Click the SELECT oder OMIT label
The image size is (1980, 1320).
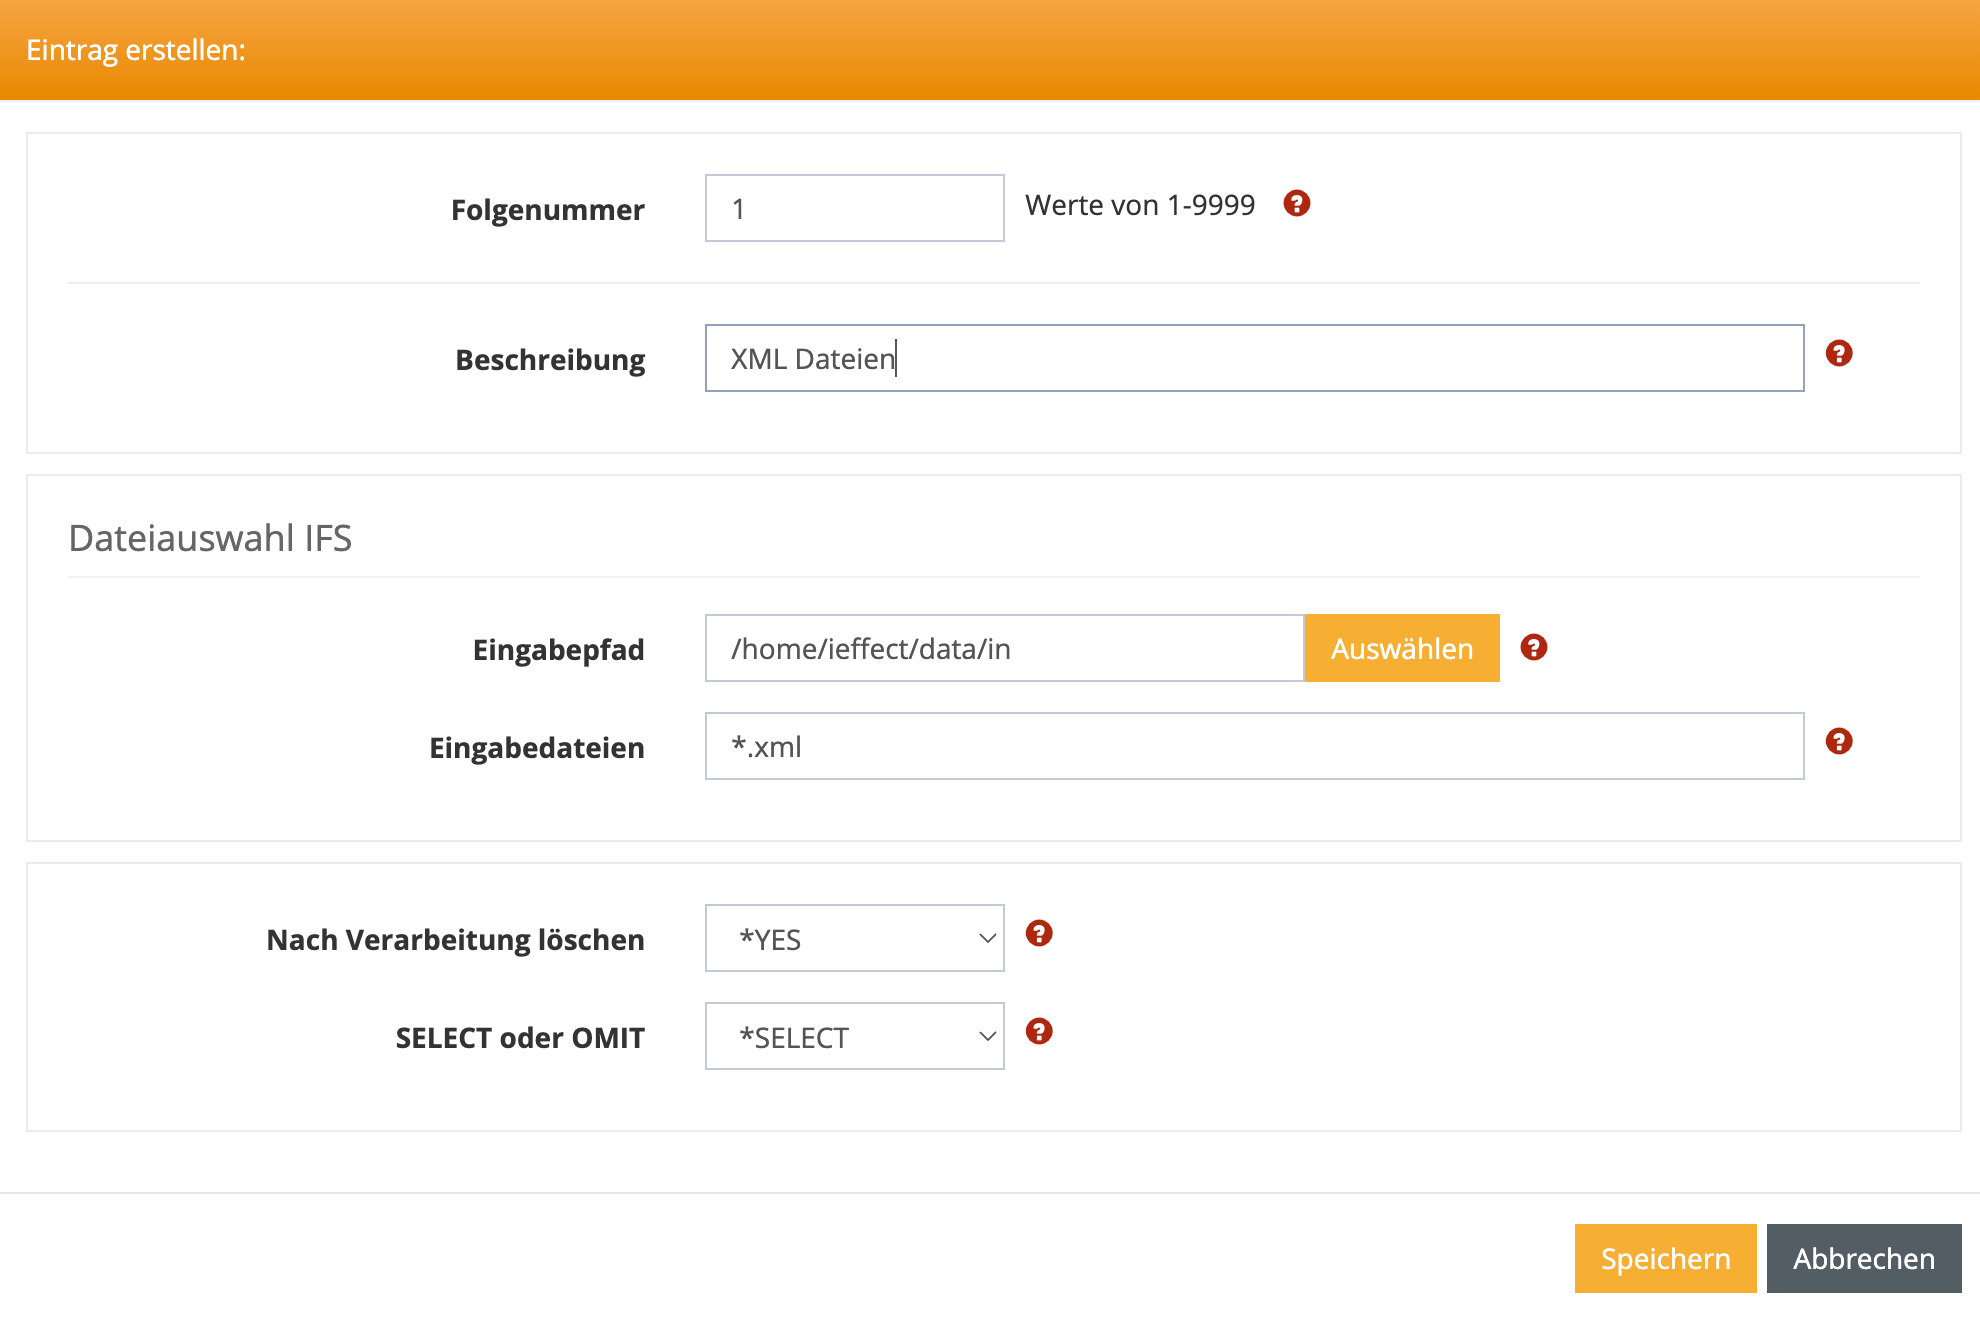point(519,1038)
